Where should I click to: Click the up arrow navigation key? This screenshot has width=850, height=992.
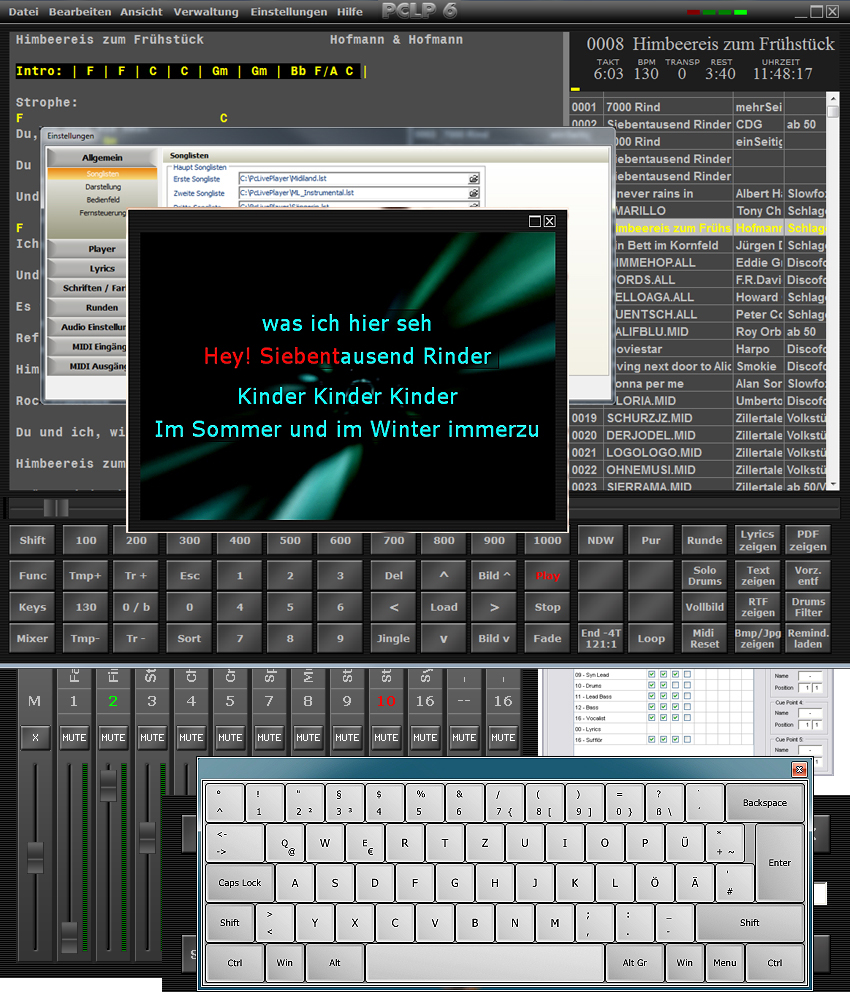pos(444,576)
